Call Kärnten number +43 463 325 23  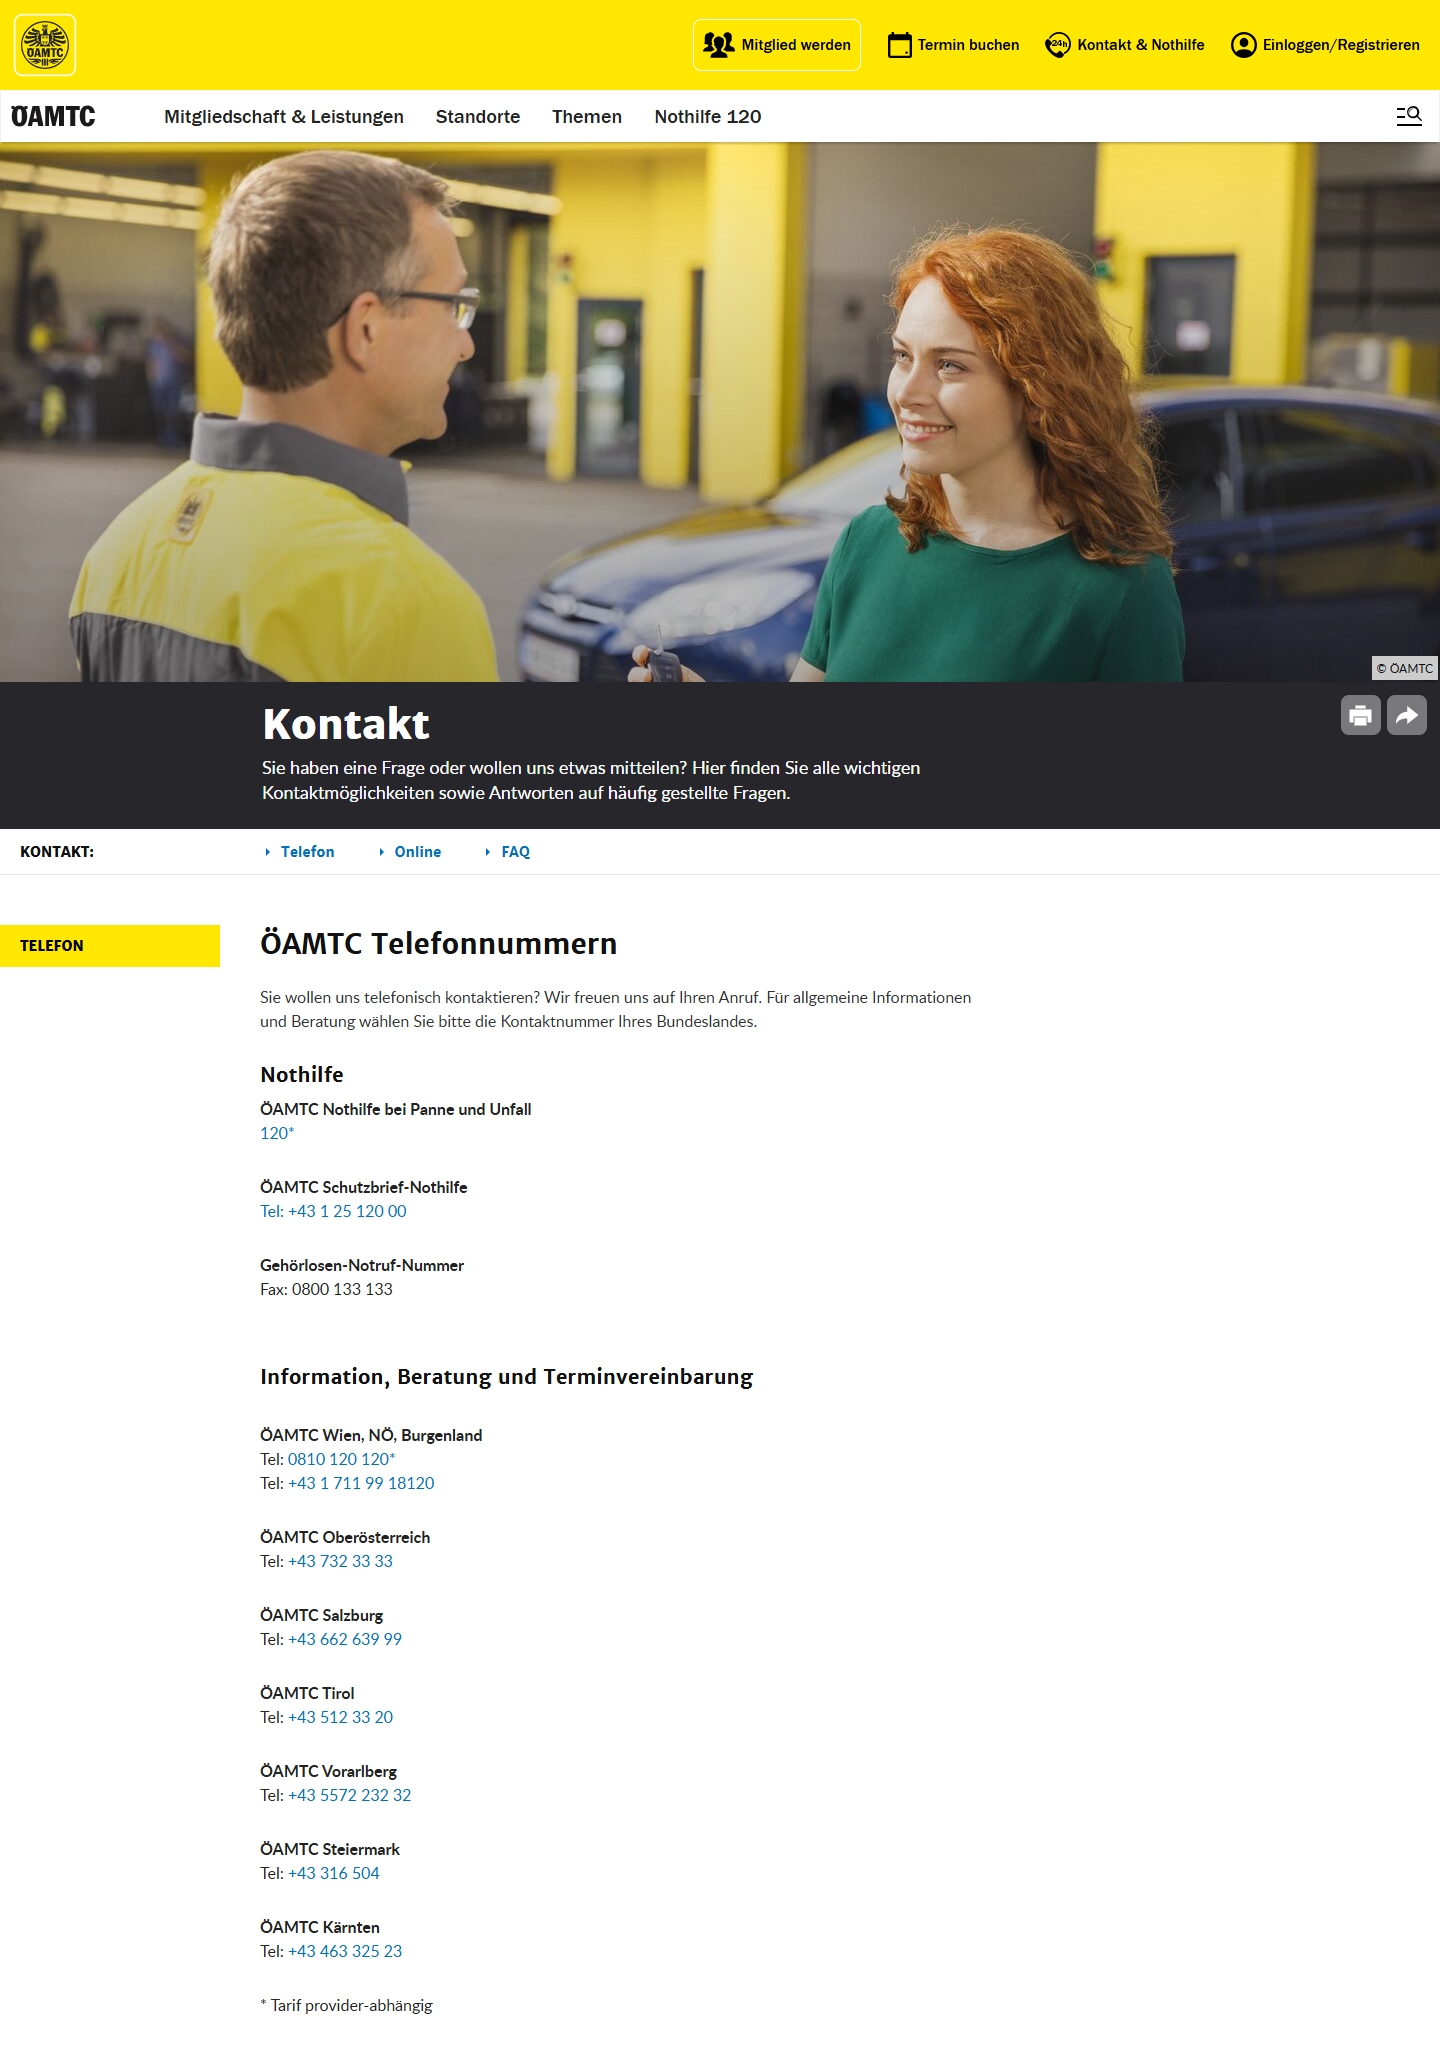345,1951
